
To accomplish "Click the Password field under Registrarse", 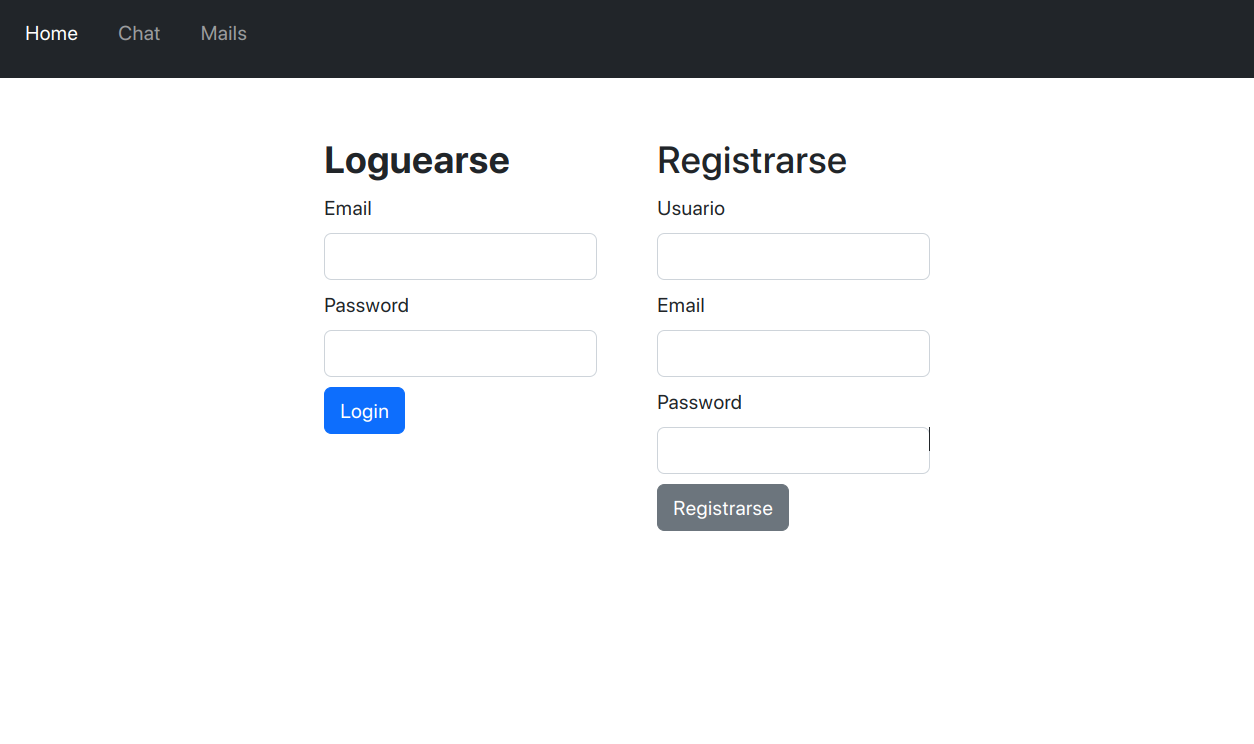I will [793, 450].
